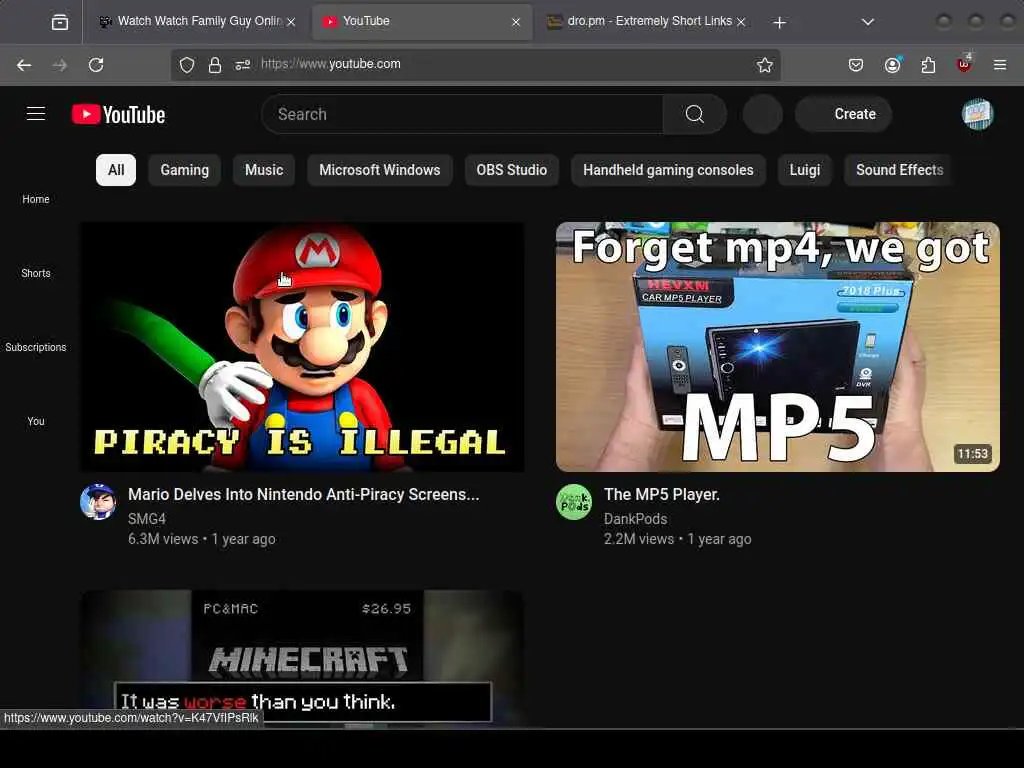
Task: Go back with the browser back arrow
Action: point(24,65)
